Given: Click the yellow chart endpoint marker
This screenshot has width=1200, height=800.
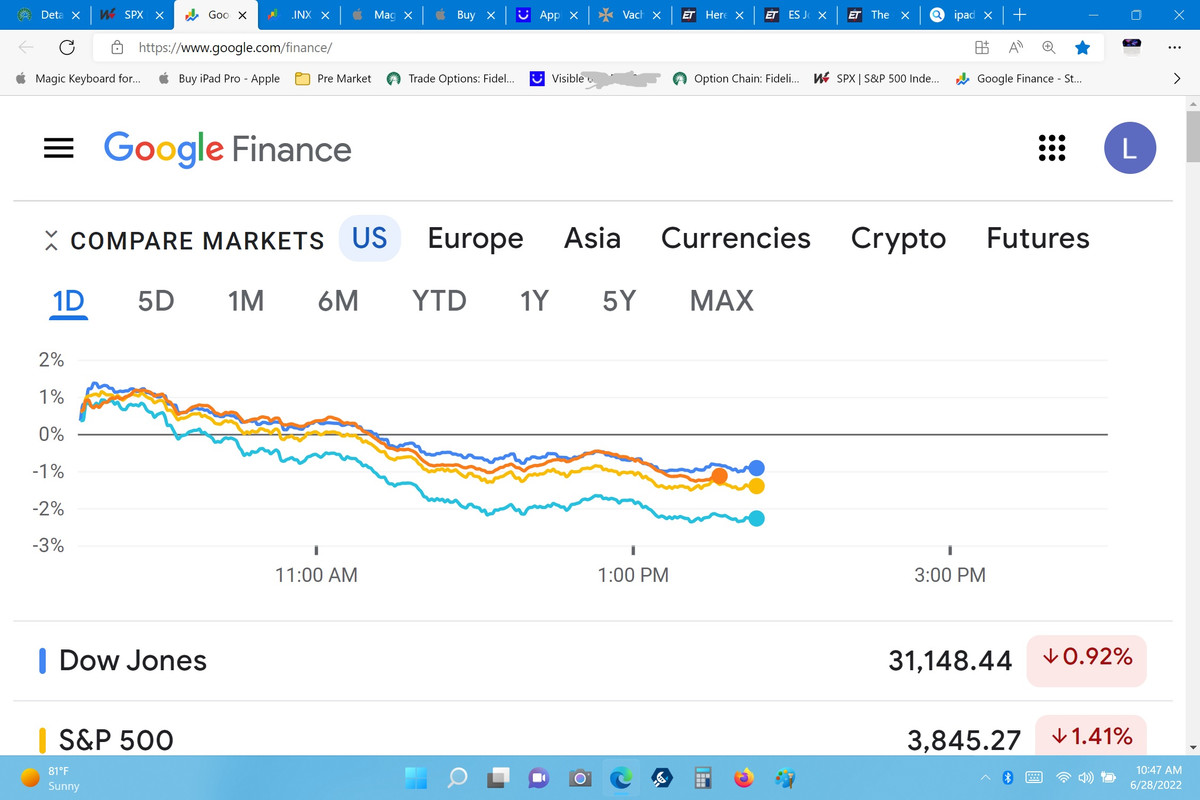Looking at the screenshot, I should click(756, 486).
